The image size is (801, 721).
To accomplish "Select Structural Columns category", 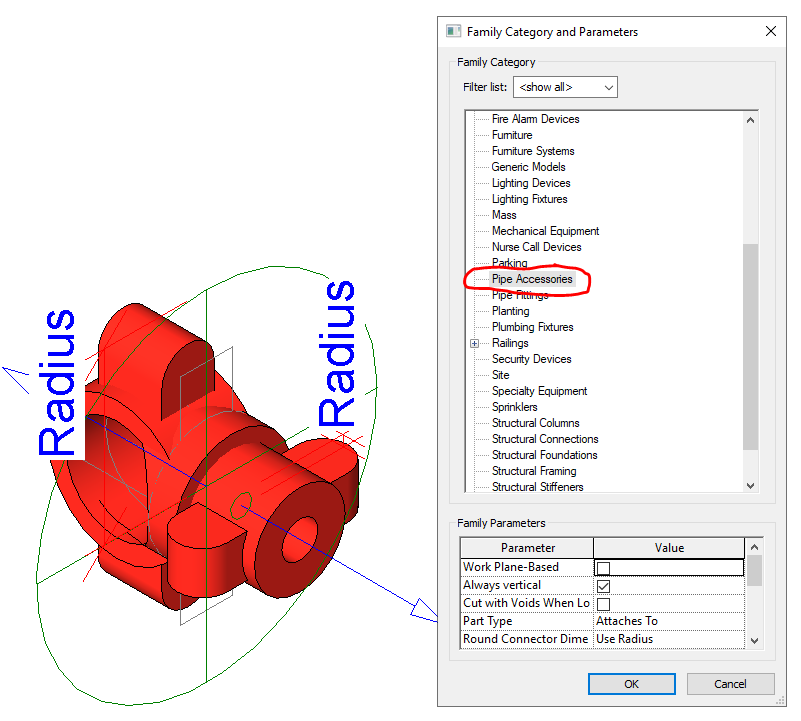I will 535,423.
